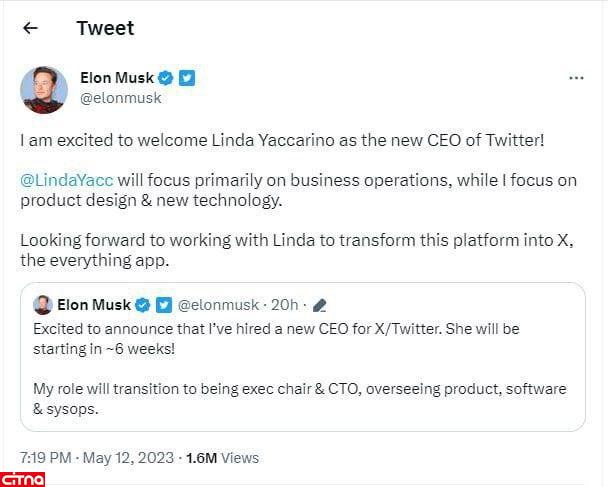Click Elon Musk's large profile avatar
The image size is (608, 487).
pyautogui.click(x=44, y=90)
